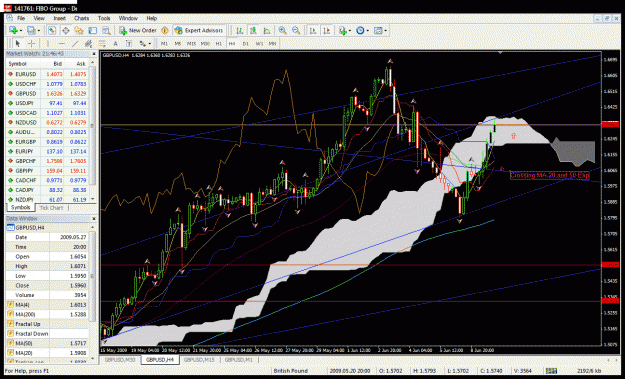This screenshot has height=379, width=625.
Task: Switch to bar chart display
Action: click(240, 30)
